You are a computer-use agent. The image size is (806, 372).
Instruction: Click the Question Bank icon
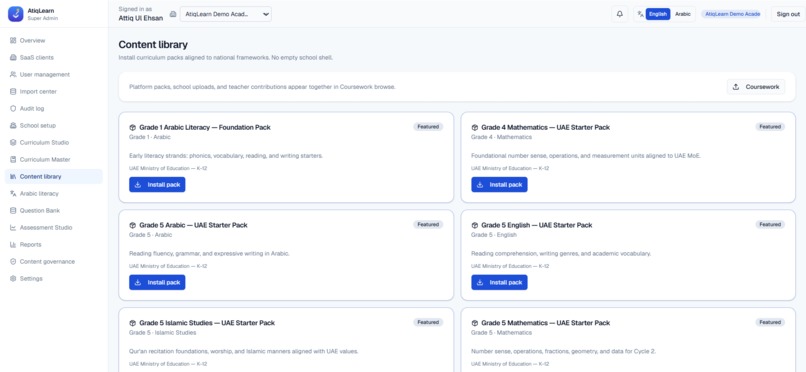13,211
